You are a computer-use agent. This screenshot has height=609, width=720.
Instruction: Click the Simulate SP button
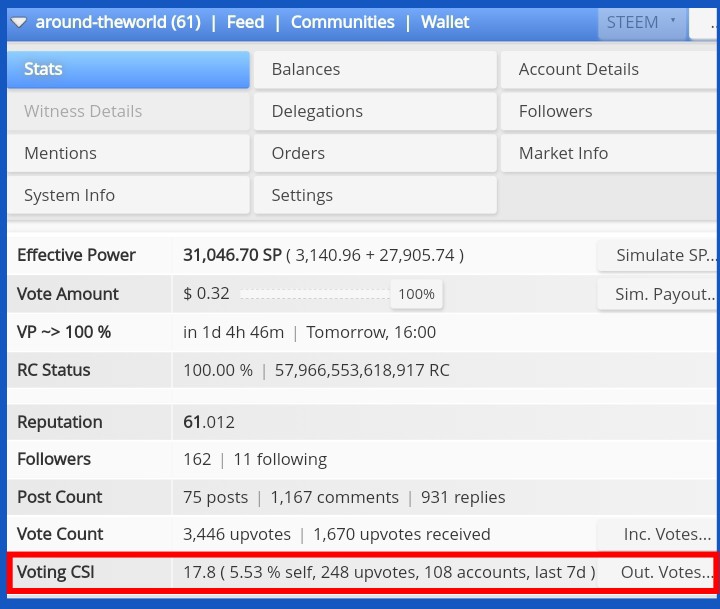tap(658, 255)
